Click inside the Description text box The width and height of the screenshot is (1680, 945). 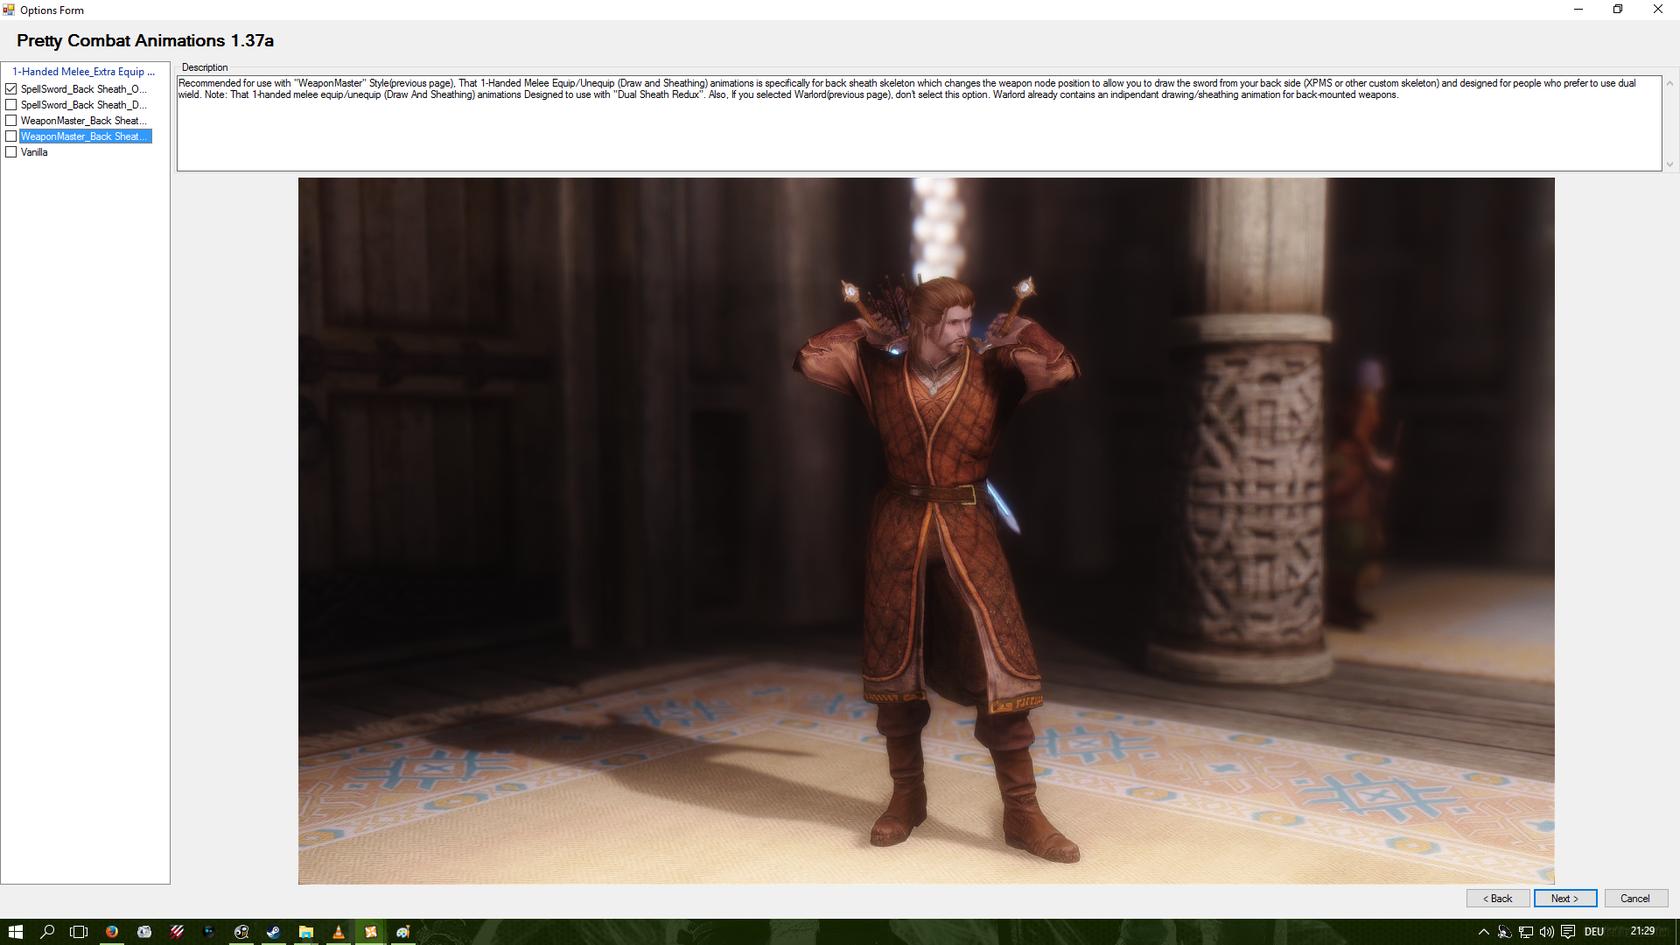point(919,123)
